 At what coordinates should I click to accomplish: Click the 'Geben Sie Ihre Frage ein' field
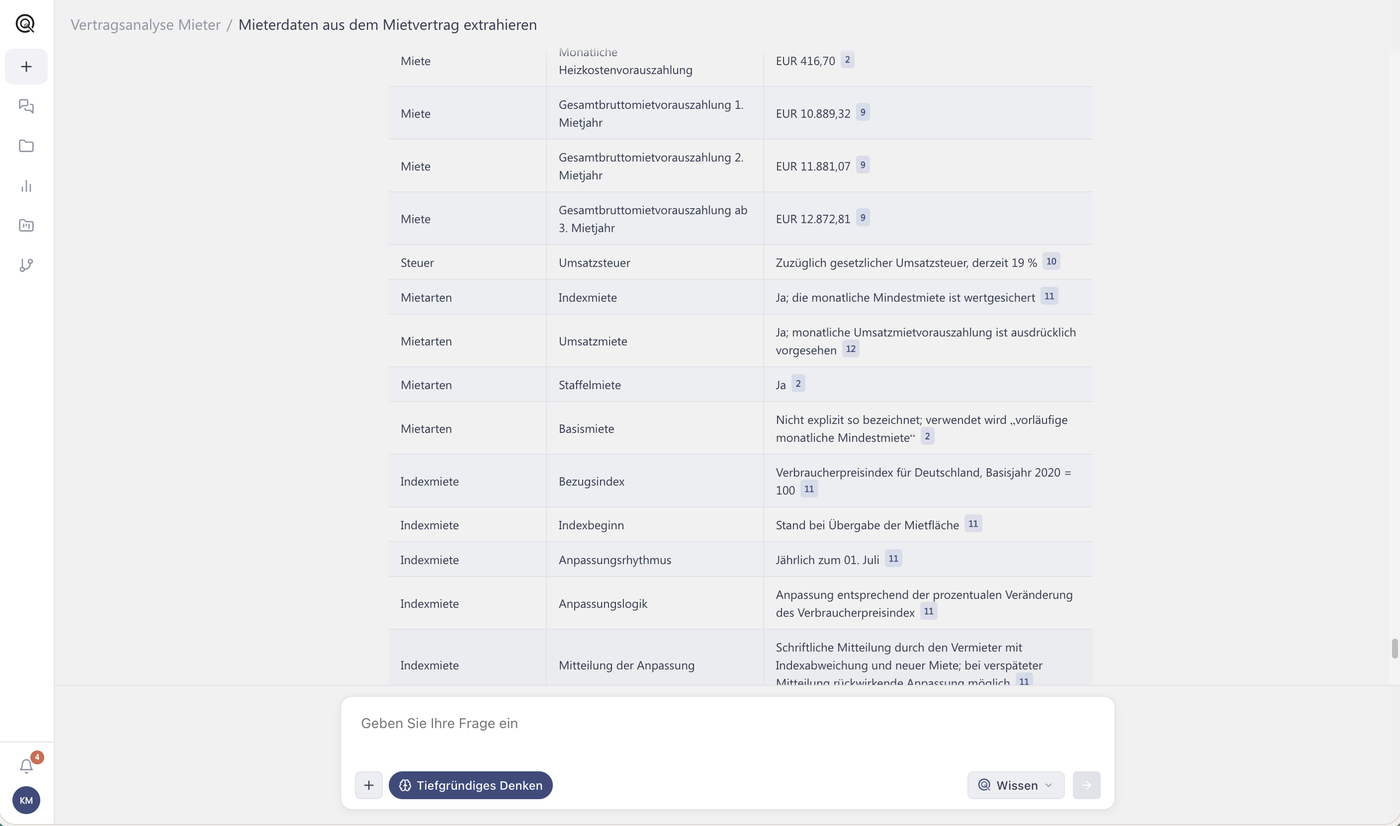click(x=727, y=723)
